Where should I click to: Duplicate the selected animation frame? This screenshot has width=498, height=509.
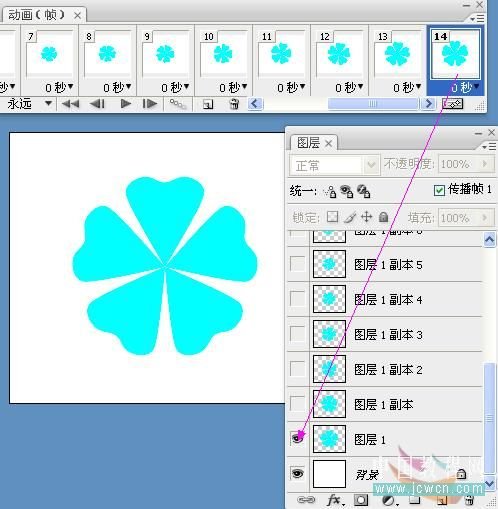pos(208,105)
